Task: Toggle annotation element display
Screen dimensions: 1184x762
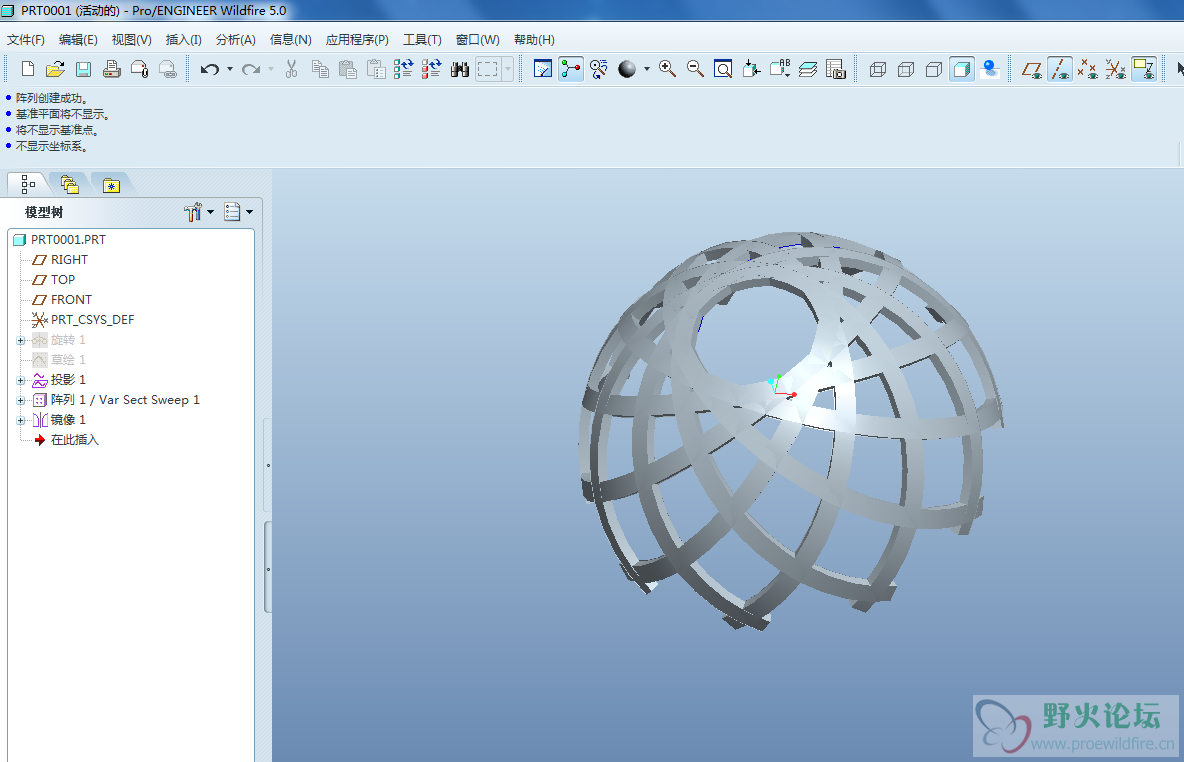Action: (1144, 69)
